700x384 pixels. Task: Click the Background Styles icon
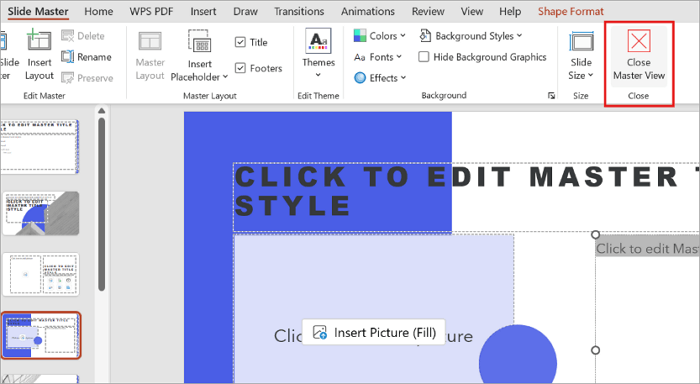425,36
